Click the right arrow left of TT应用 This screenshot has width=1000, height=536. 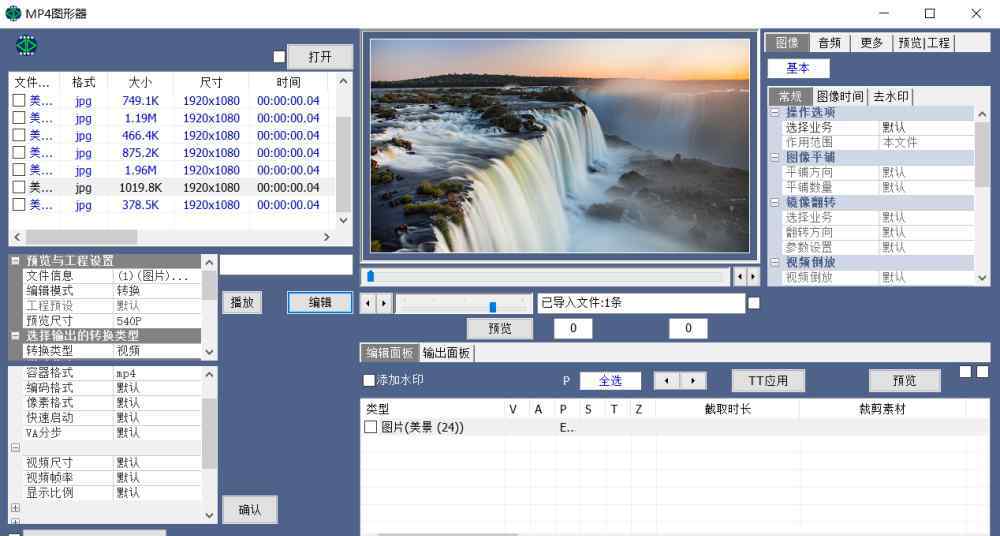pyautogui.click(x=693, y=381)
